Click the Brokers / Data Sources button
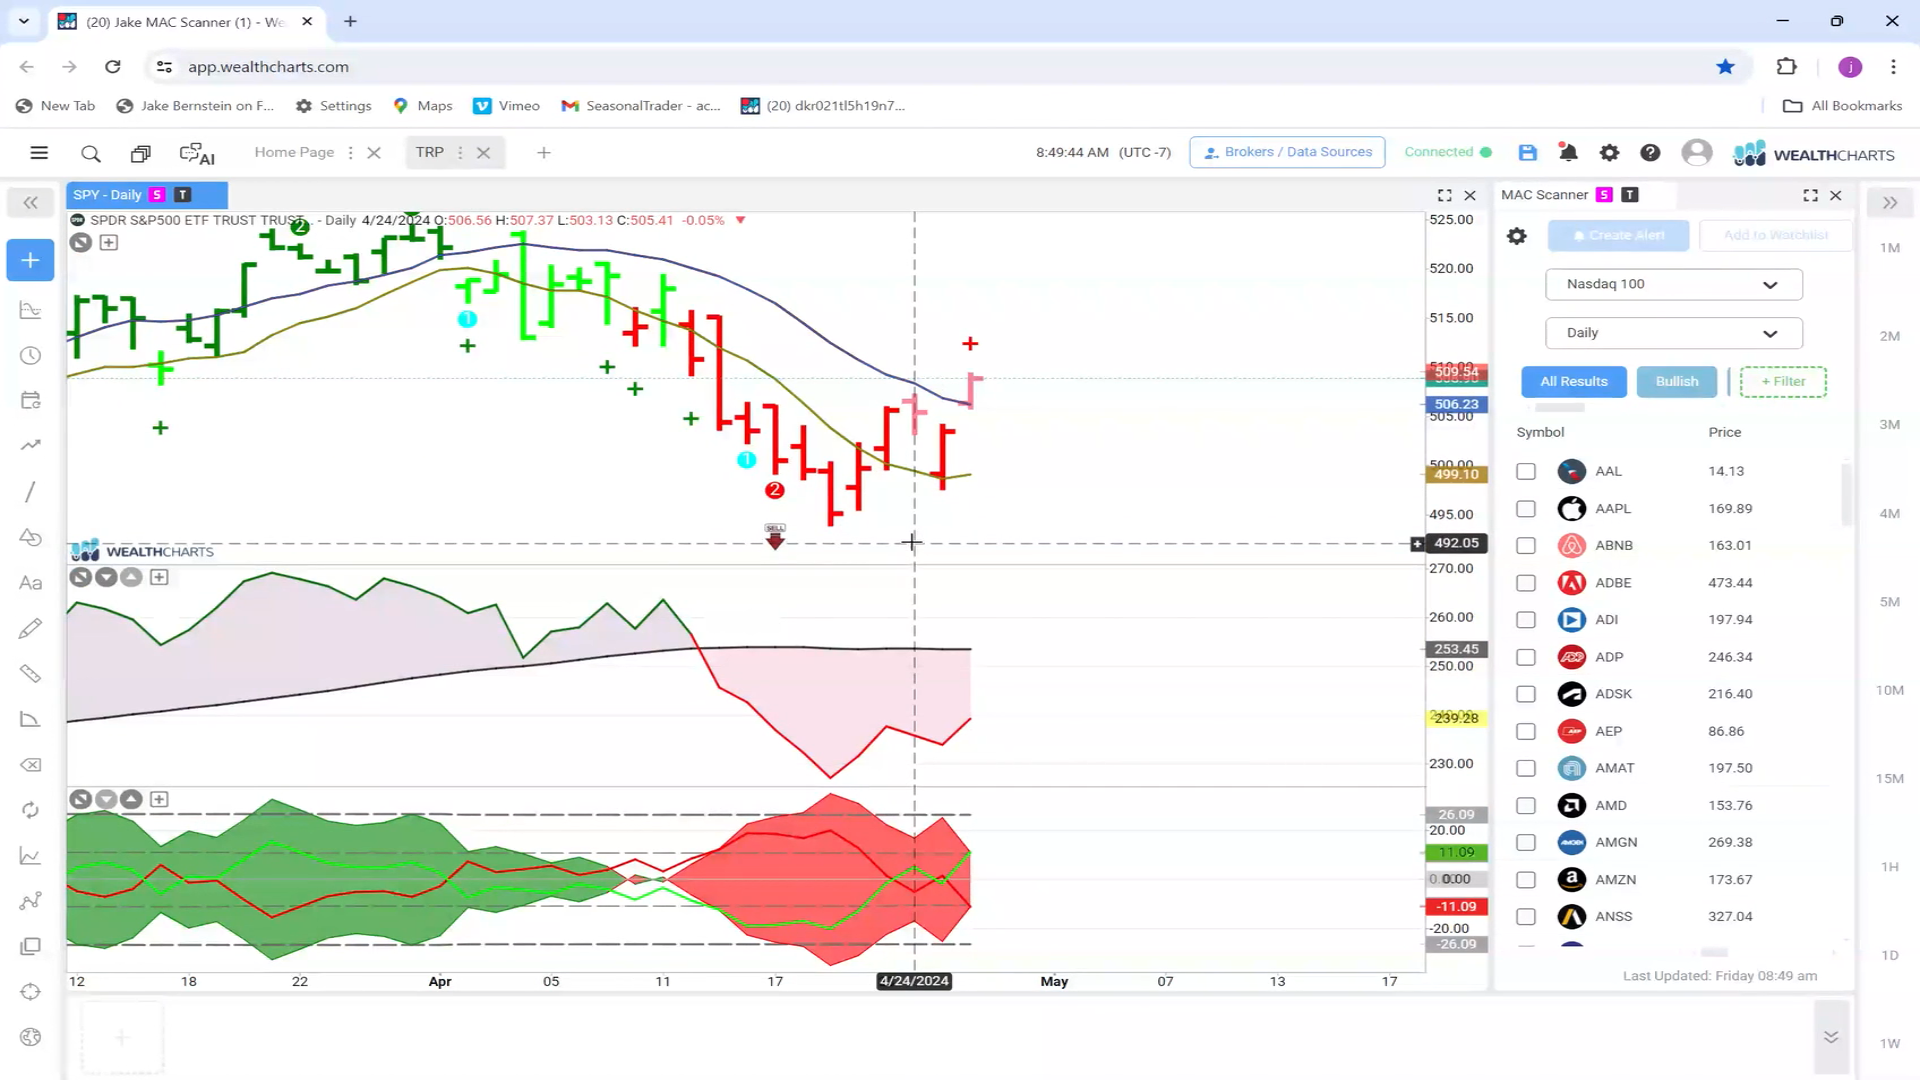This screenshot has height=1080, width=1920. [1287, 152]
